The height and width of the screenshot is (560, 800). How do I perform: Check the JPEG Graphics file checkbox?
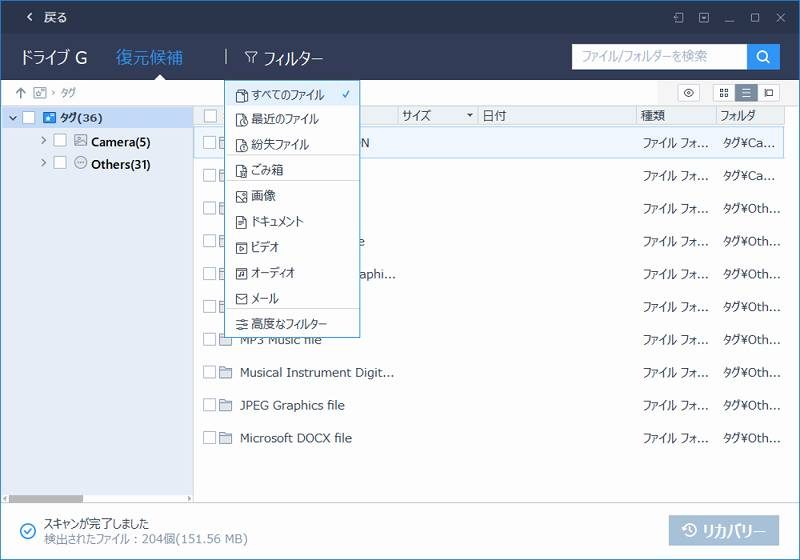210,405
